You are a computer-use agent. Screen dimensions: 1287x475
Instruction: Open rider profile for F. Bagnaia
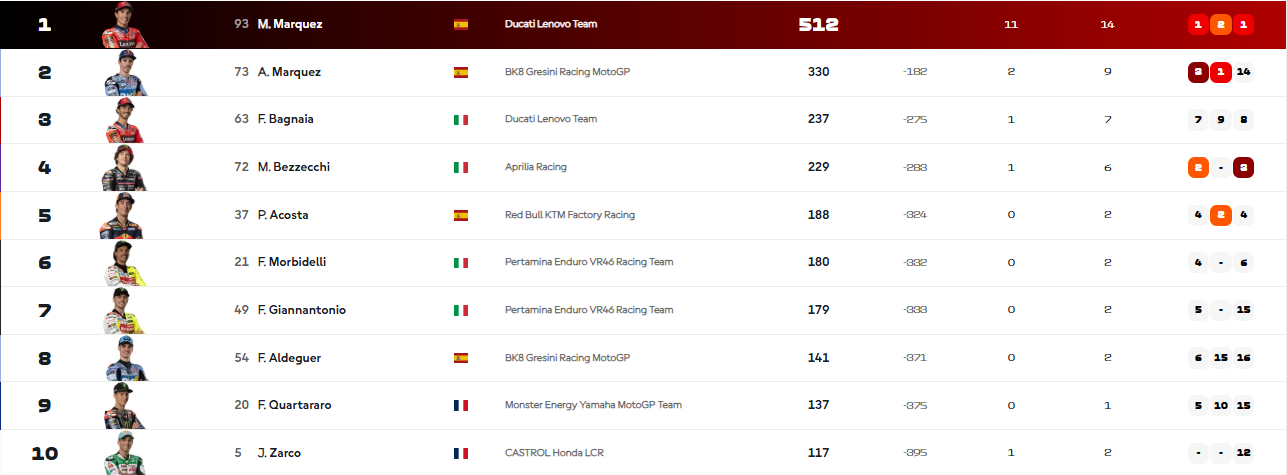tap(286, 119)
